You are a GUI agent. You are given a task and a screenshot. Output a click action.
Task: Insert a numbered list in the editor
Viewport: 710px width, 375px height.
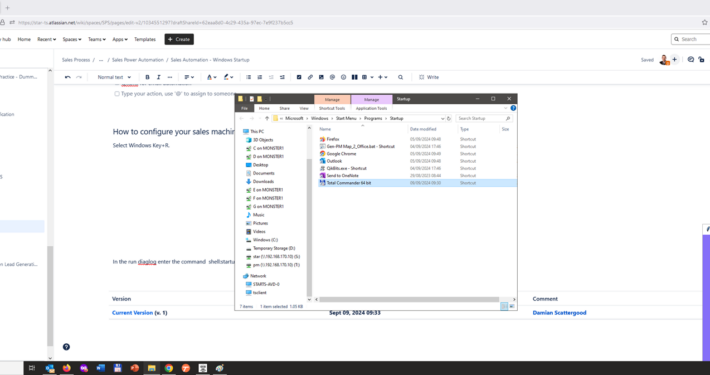[x=260, y=77]
